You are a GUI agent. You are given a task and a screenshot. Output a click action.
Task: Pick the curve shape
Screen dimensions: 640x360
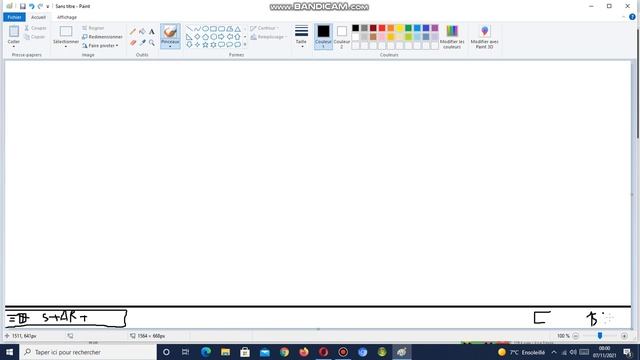pyautogui.click(x=197, y=29)
